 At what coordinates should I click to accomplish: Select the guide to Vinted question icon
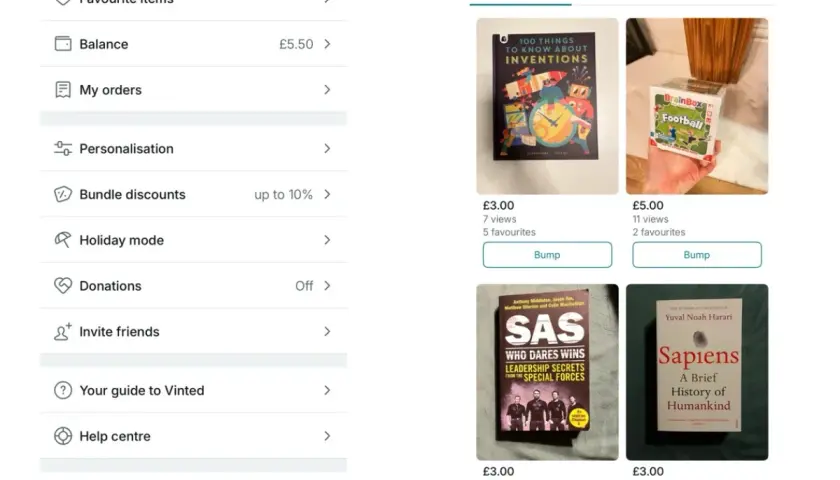63,390
